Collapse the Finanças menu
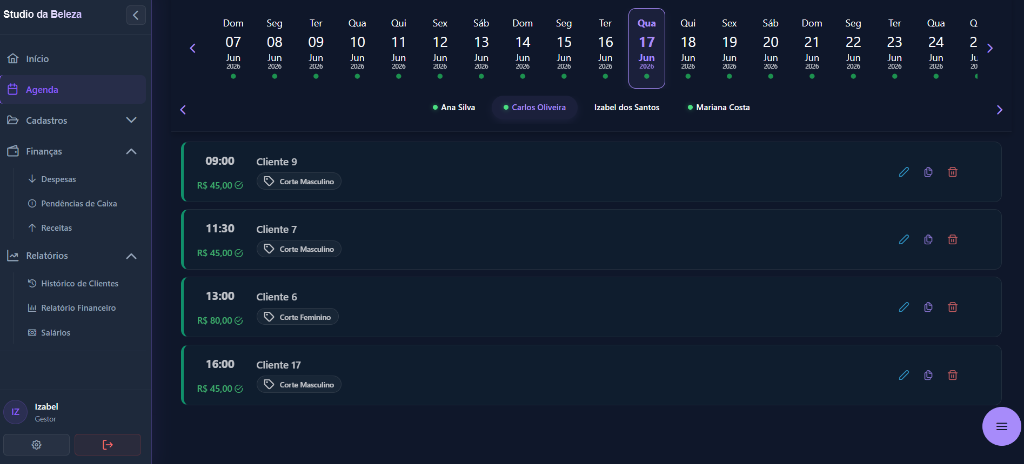1024x464 pixels. pyautogui.click(x=72, y=151)
